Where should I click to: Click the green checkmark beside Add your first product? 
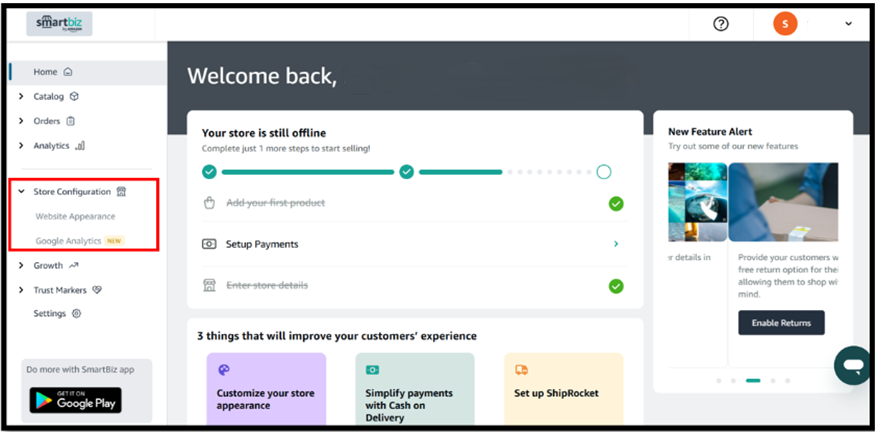tap(616, 204)
